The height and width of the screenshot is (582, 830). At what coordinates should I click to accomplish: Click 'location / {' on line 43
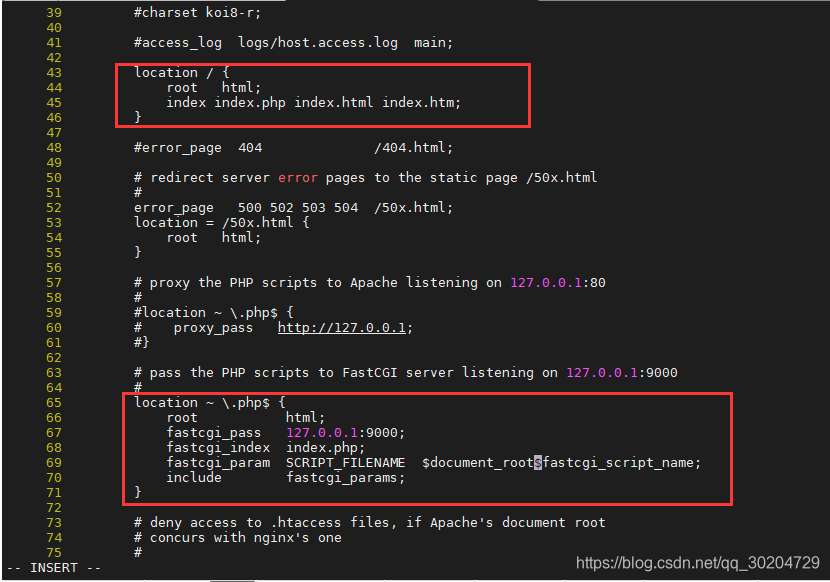pos(182,73)
